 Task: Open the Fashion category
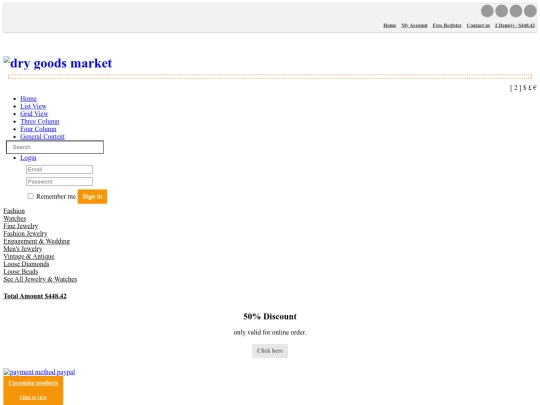pos(14,211)
